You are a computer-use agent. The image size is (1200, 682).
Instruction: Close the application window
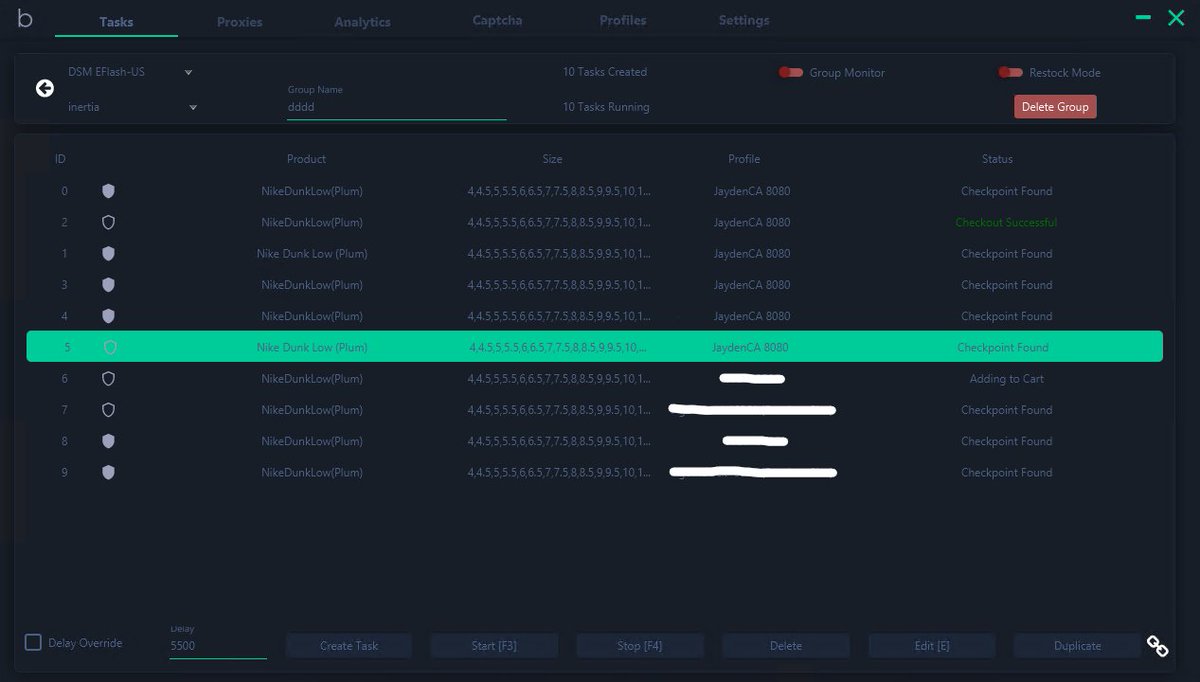(1176, 18)
